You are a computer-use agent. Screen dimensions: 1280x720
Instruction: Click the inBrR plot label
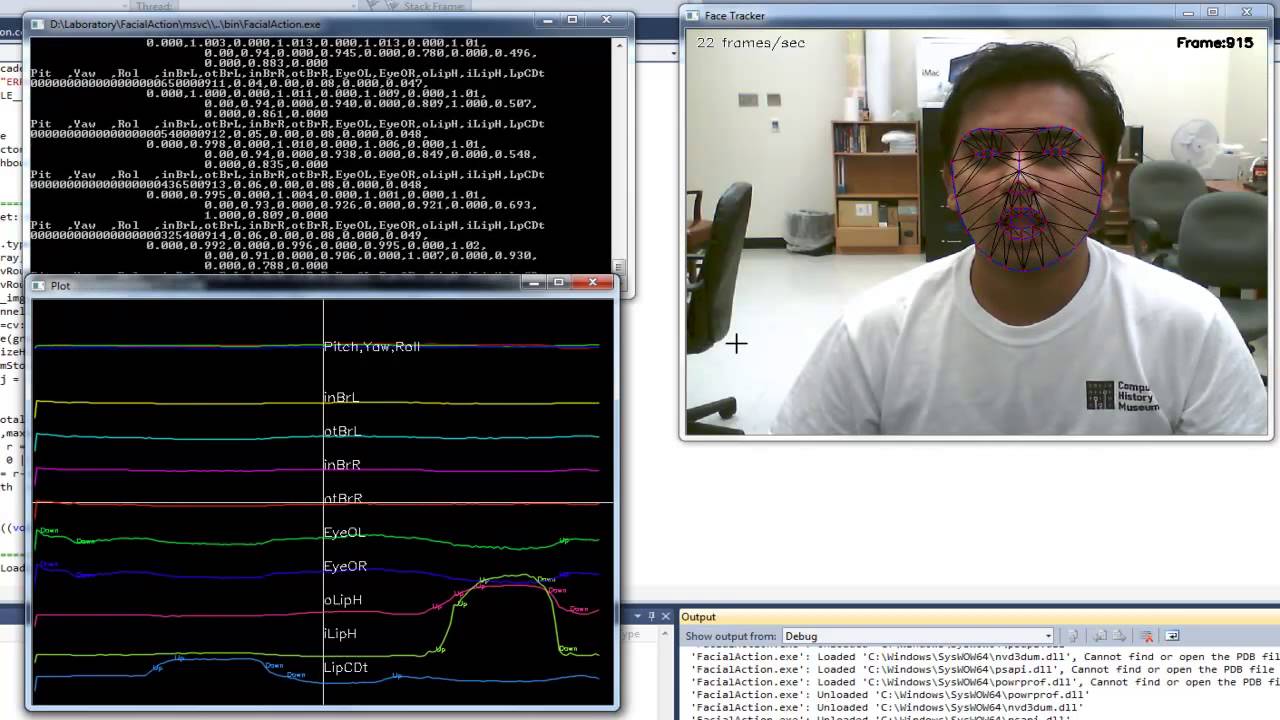pyautogui.click(x=342, y=465)
